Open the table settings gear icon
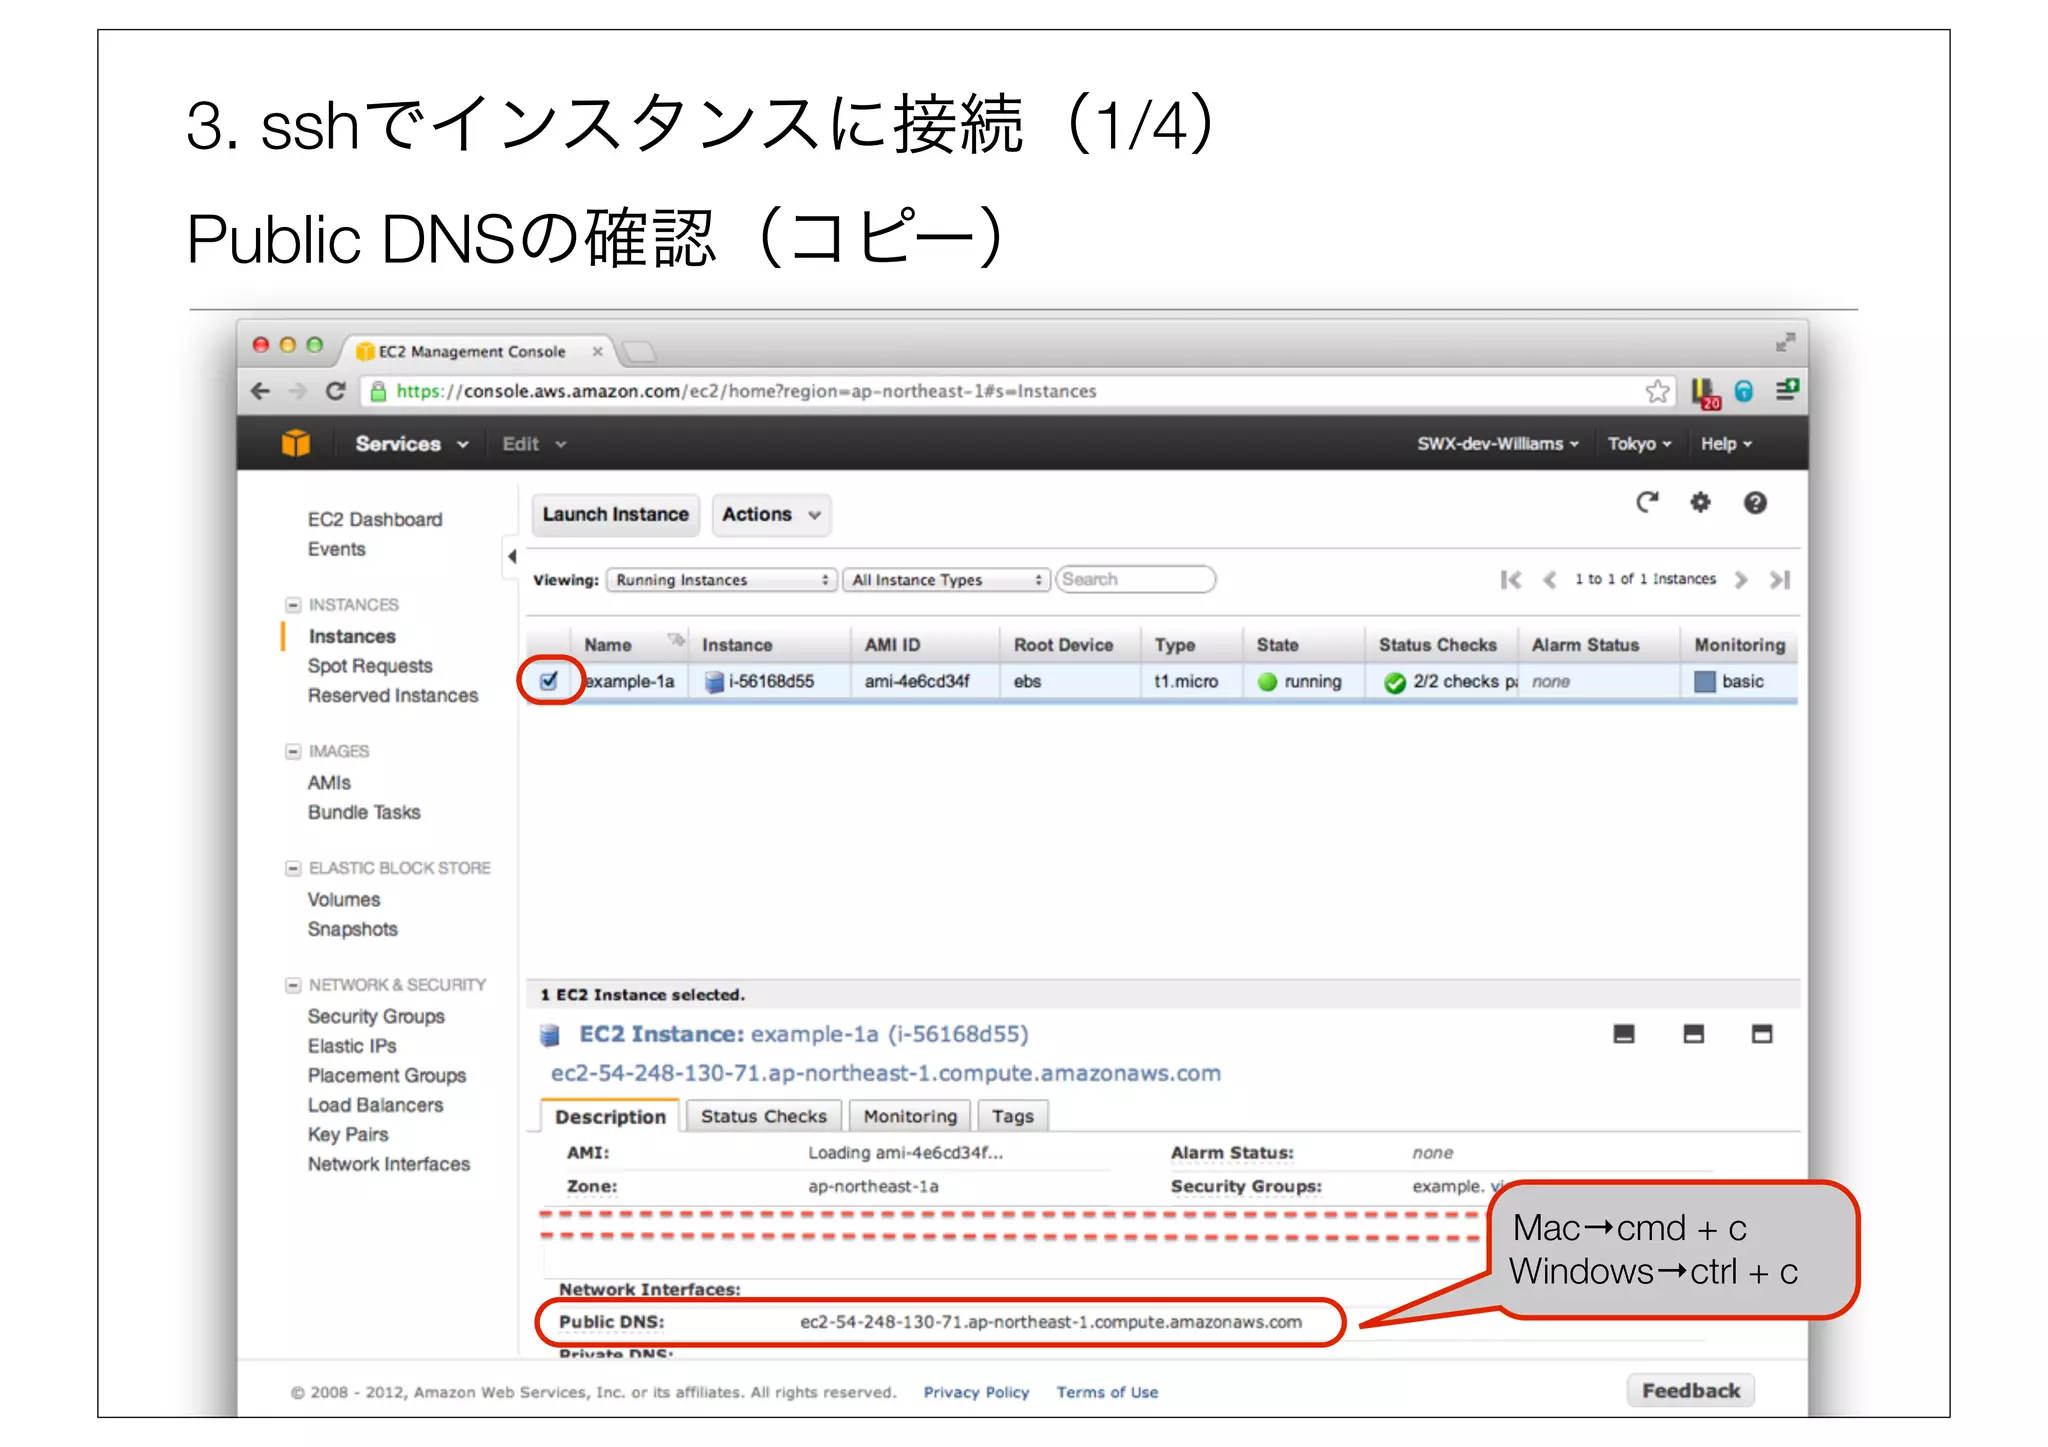This screenshot has height=1447, width=2048. pyautogui.click(x=1700, y=502)
